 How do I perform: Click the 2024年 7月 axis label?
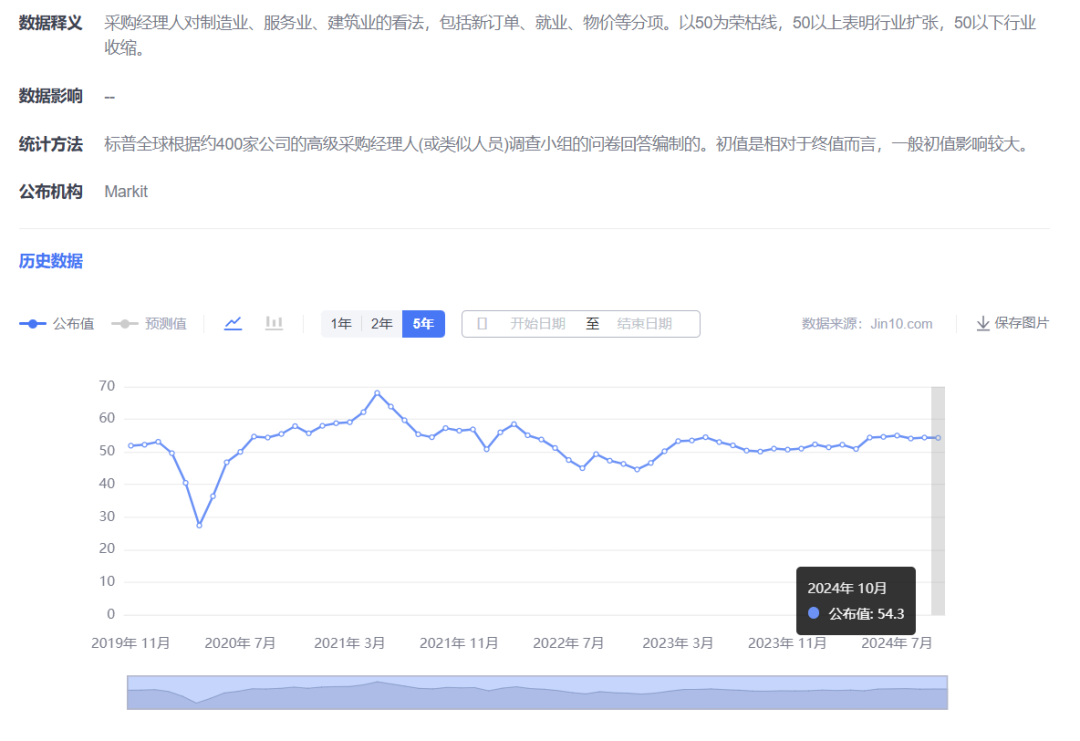point(897,643)
